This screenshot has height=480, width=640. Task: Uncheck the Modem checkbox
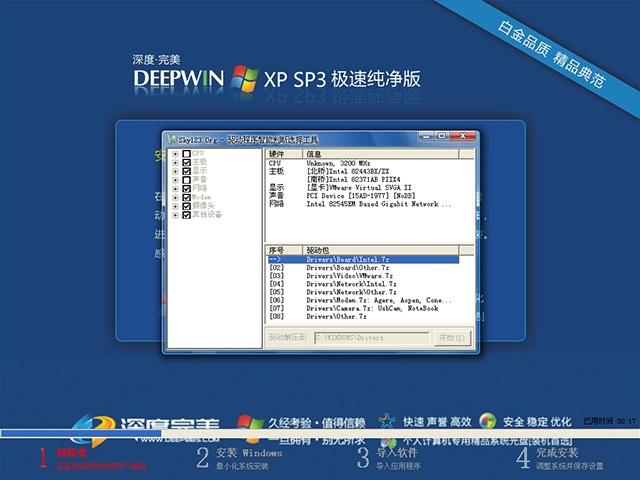pos(187,197)
